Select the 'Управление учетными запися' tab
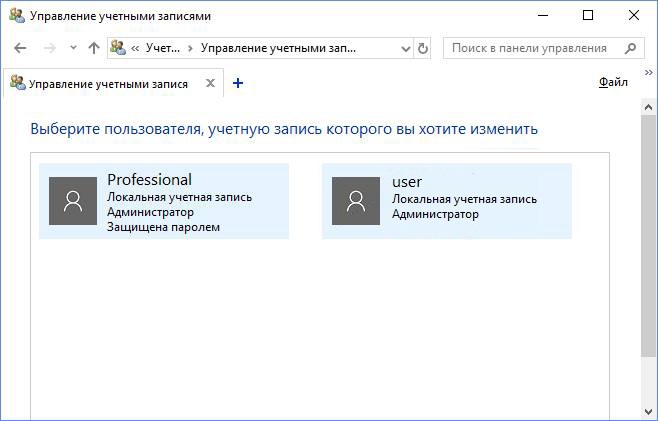Viewport: 658px width, 421px height. tap(113, 83)
